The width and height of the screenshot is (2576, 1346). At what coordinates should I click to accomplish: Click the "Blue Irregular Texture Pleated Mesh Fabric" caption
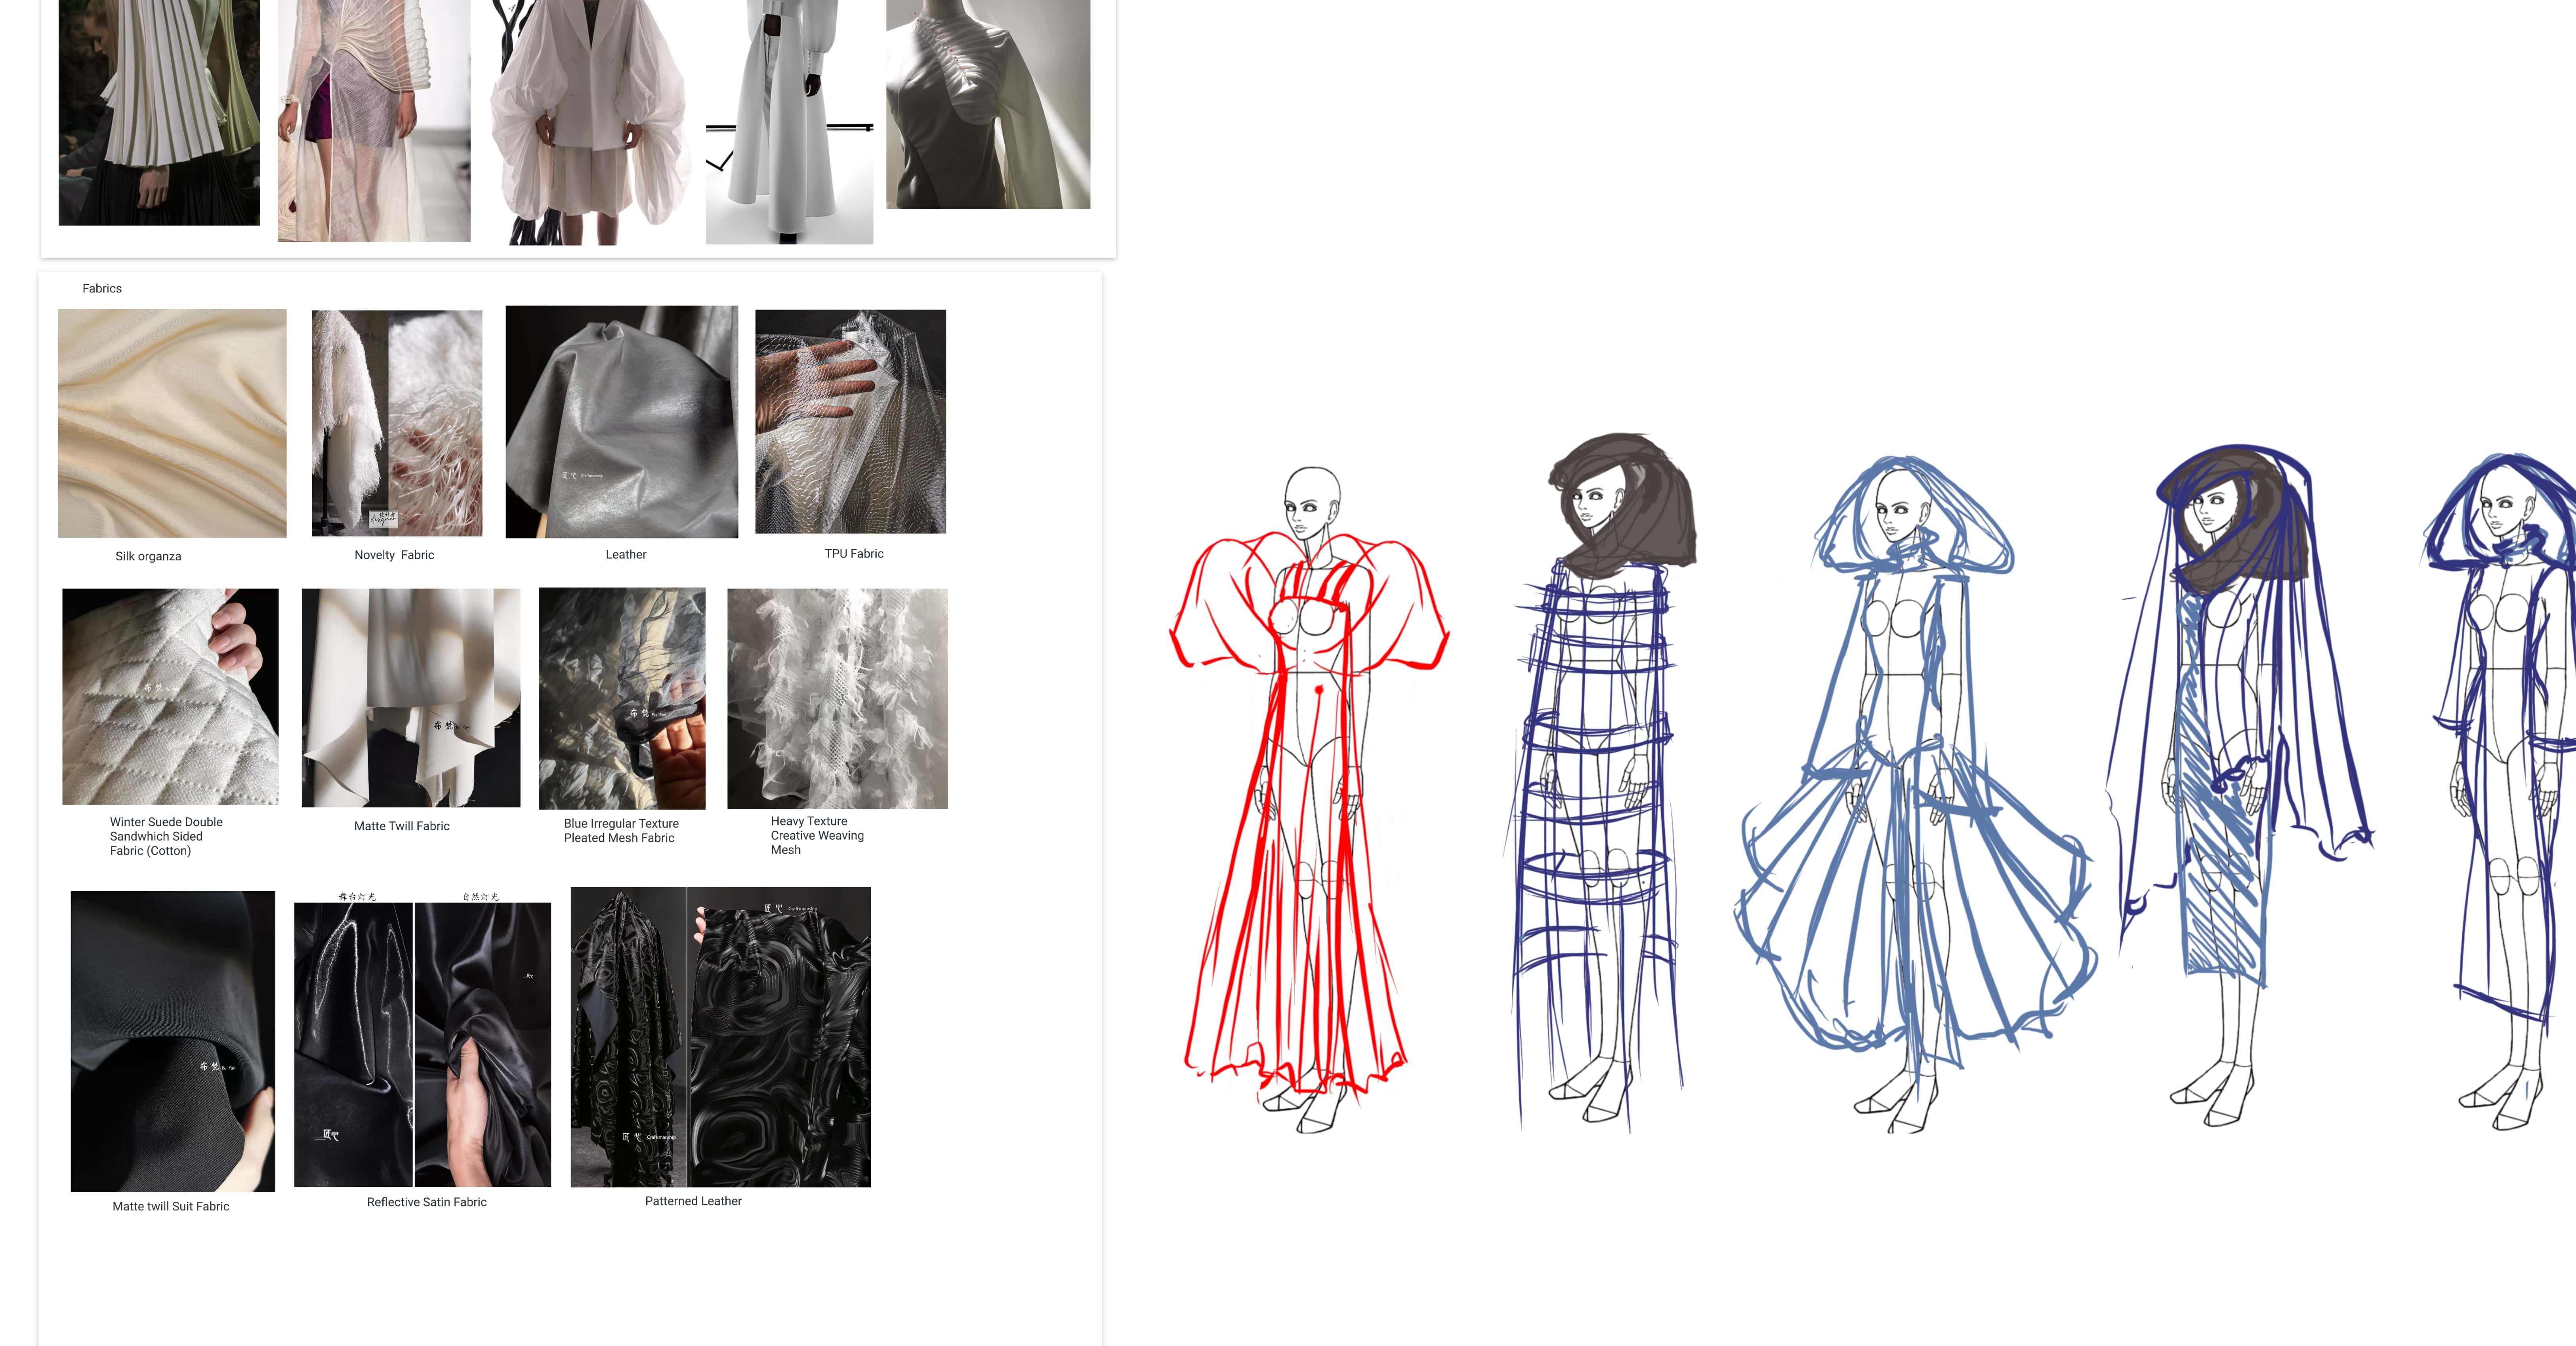pos(621,831)
